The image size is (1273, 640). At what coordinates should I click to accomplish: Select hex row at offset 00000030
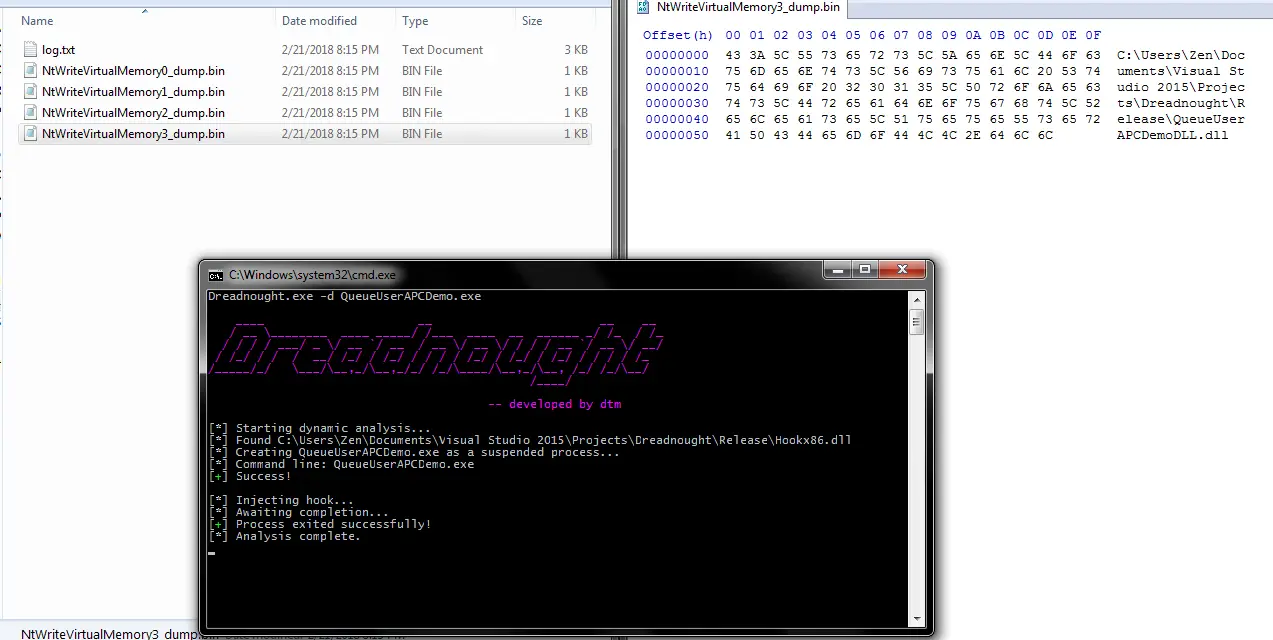pos(945,103)
